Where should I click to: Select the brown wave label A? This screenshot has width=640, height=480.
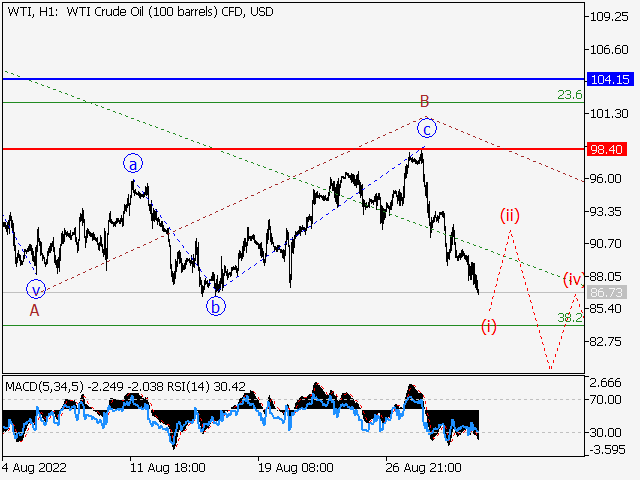(x=34, y=311)
